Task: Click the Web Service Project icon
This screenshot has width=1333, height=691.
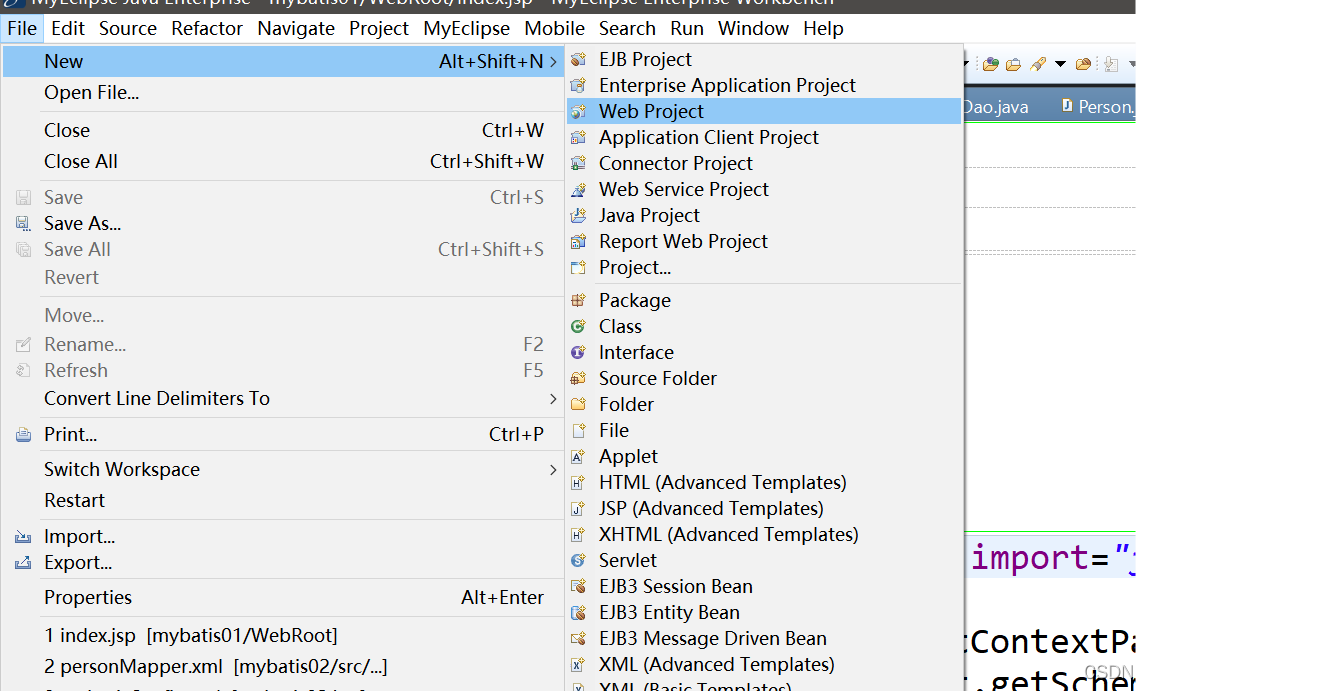Action: [578, 190]
